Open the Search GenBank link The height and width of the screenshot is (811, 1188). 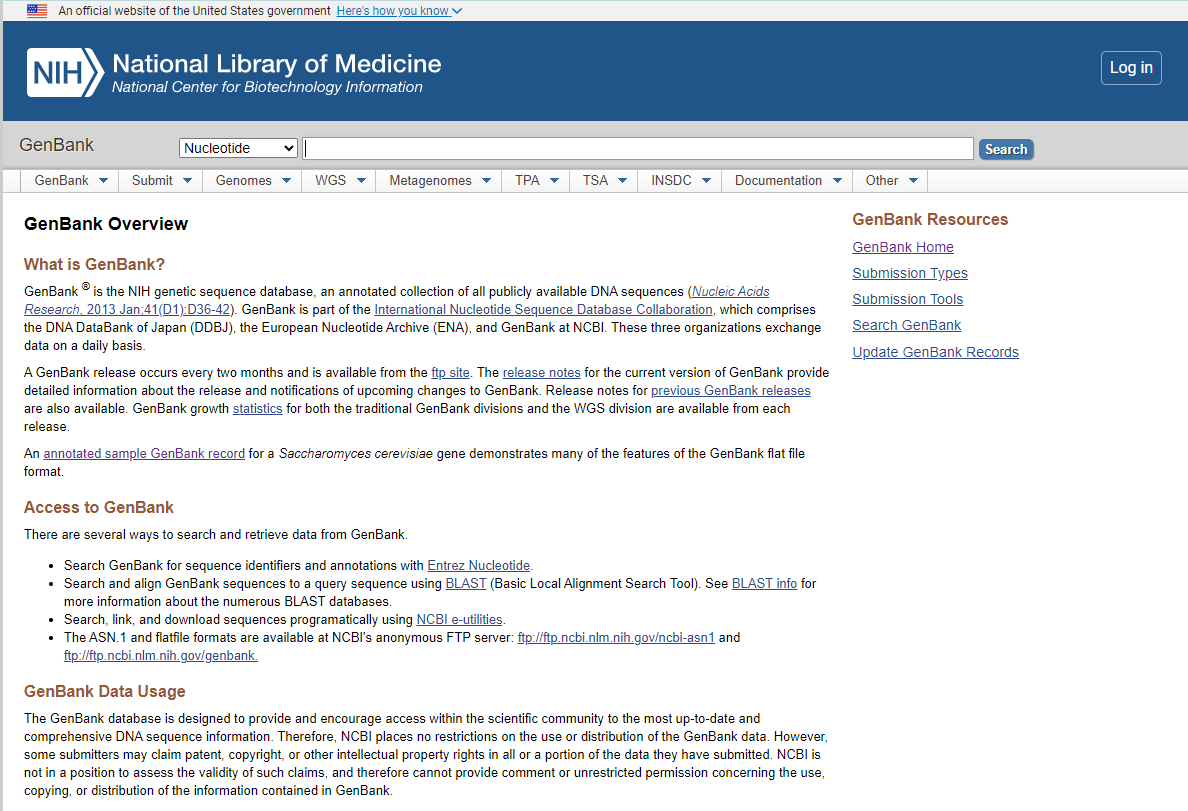906,325
